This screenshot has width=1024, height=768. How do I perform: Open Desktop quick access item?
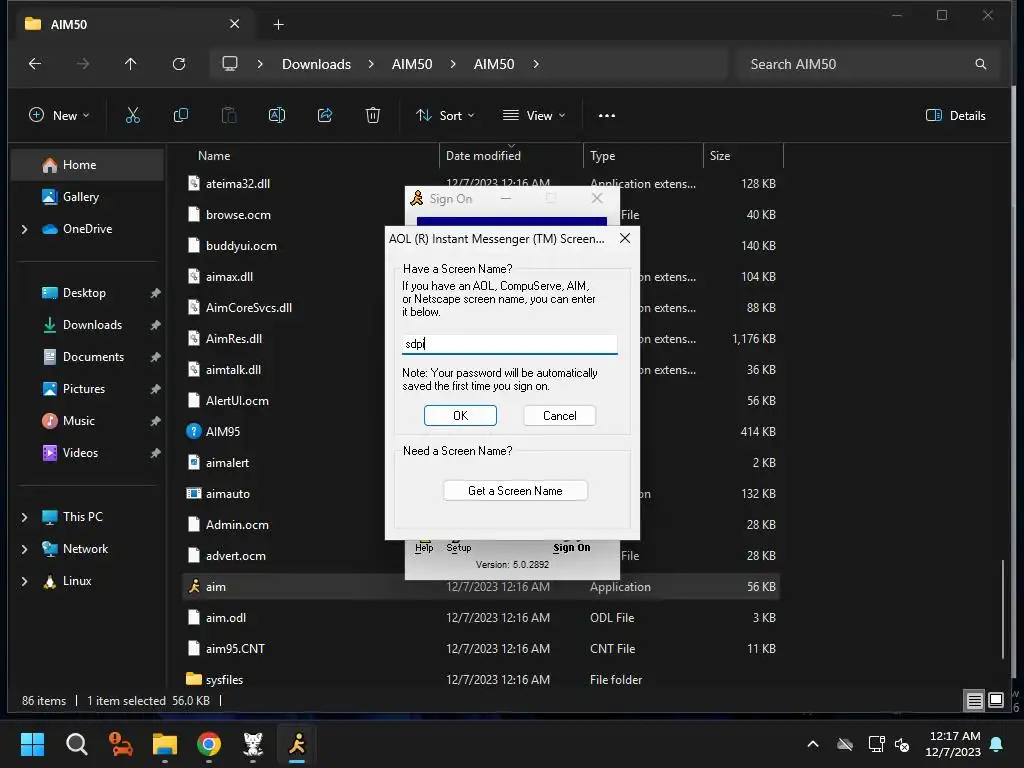click(x=88, y=293)
